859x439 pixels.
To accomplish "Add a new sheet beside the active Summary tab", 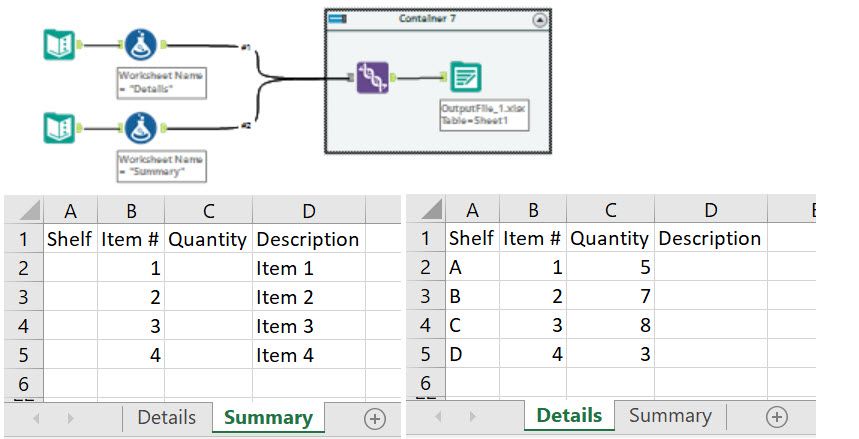I will pos(375,419).
